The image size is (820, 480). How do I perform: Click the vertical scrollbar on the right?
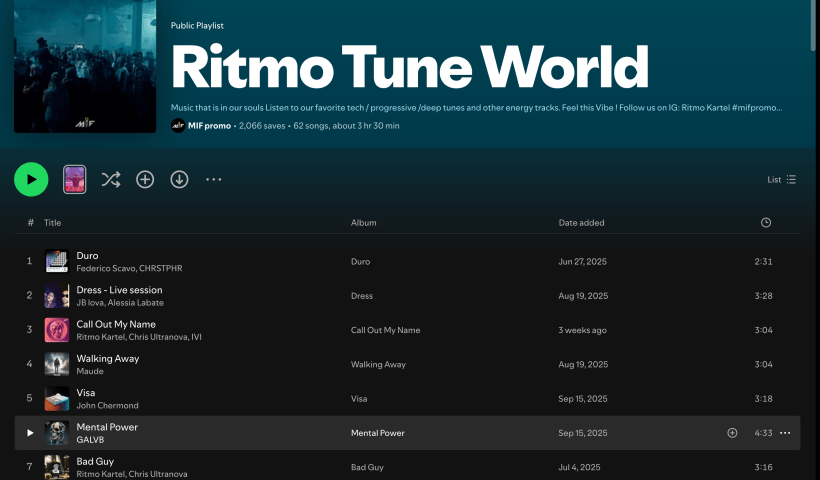(x=814, y=25)
